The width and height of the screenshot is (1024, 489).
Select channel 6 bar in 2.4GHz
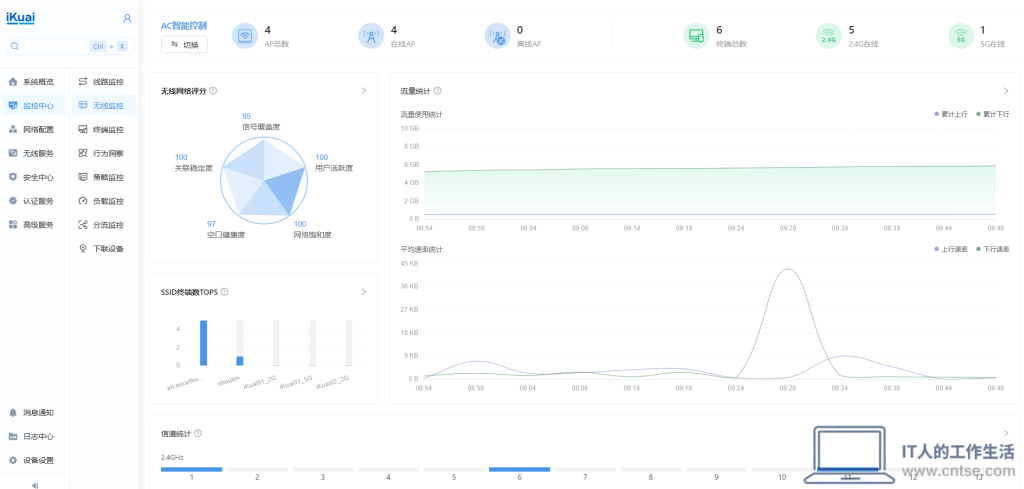coord(519,469)
